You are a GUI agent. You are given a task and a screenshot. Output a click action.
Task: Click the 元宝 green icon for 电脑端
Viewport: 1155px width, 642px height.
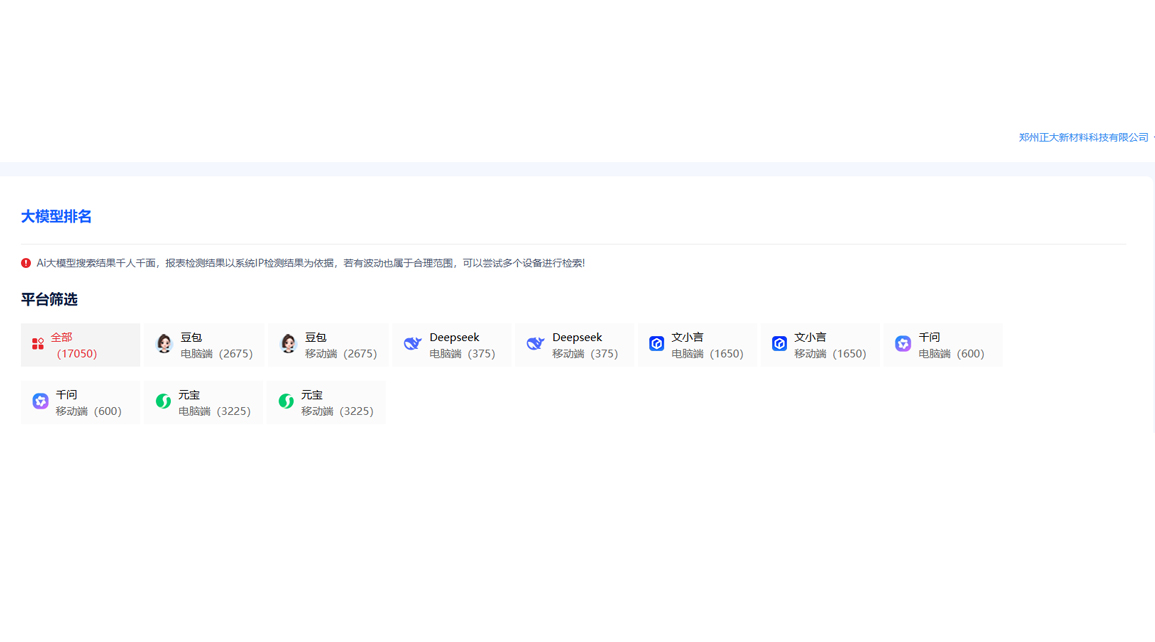point(163,402)
